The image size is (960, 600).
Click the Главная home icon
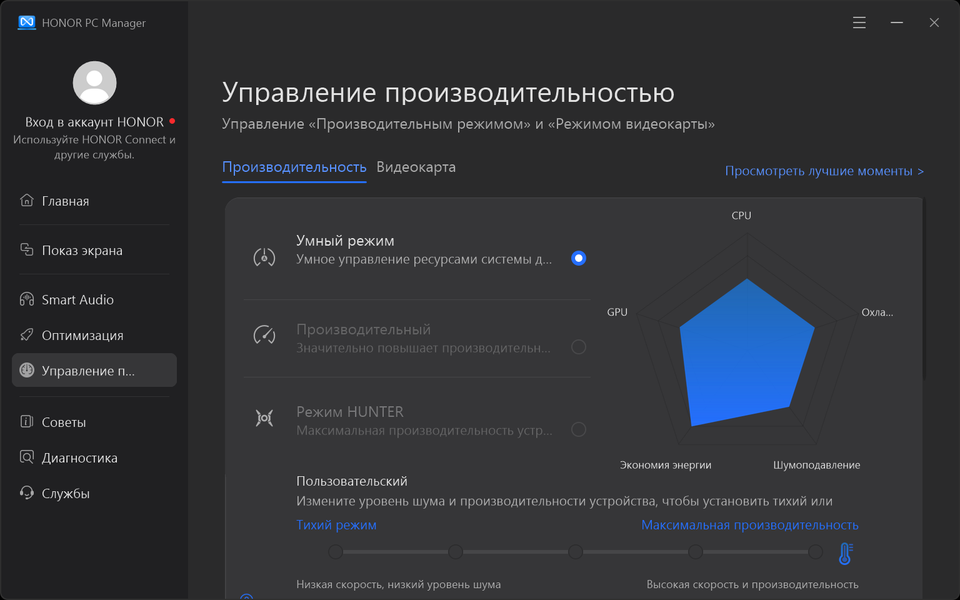point(26,200)
